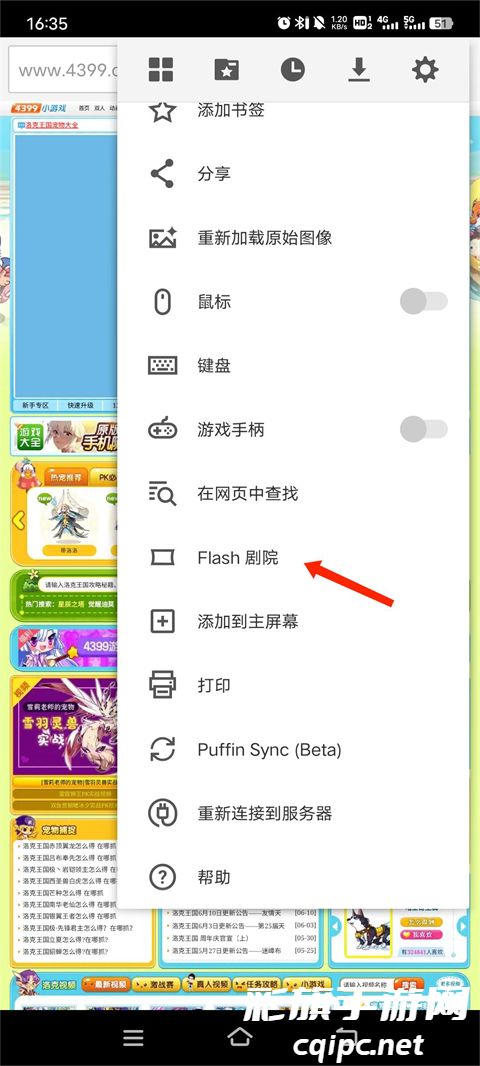Viewport: 480px width, 1066px height.
Task: Tap 重新连接到服务器 reconnect option
Action: [293, 813]
